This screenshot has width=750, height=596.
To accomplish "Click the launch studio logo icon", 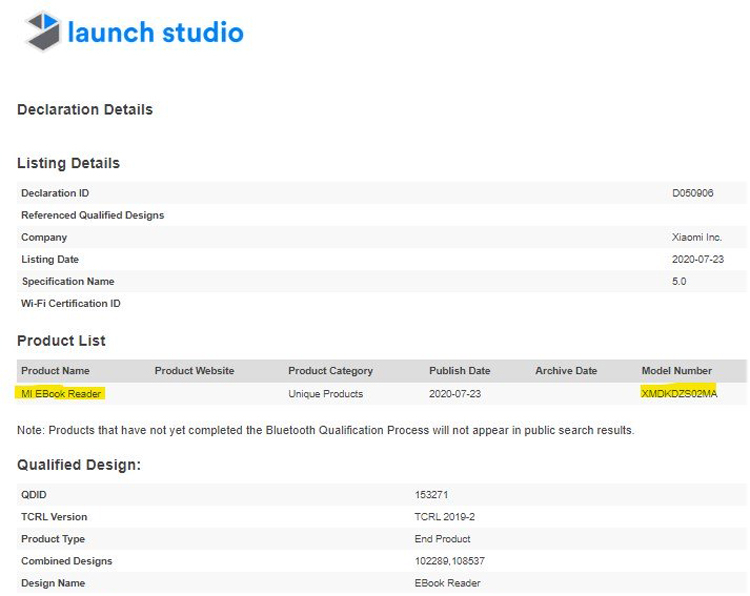I will (43, 31).
